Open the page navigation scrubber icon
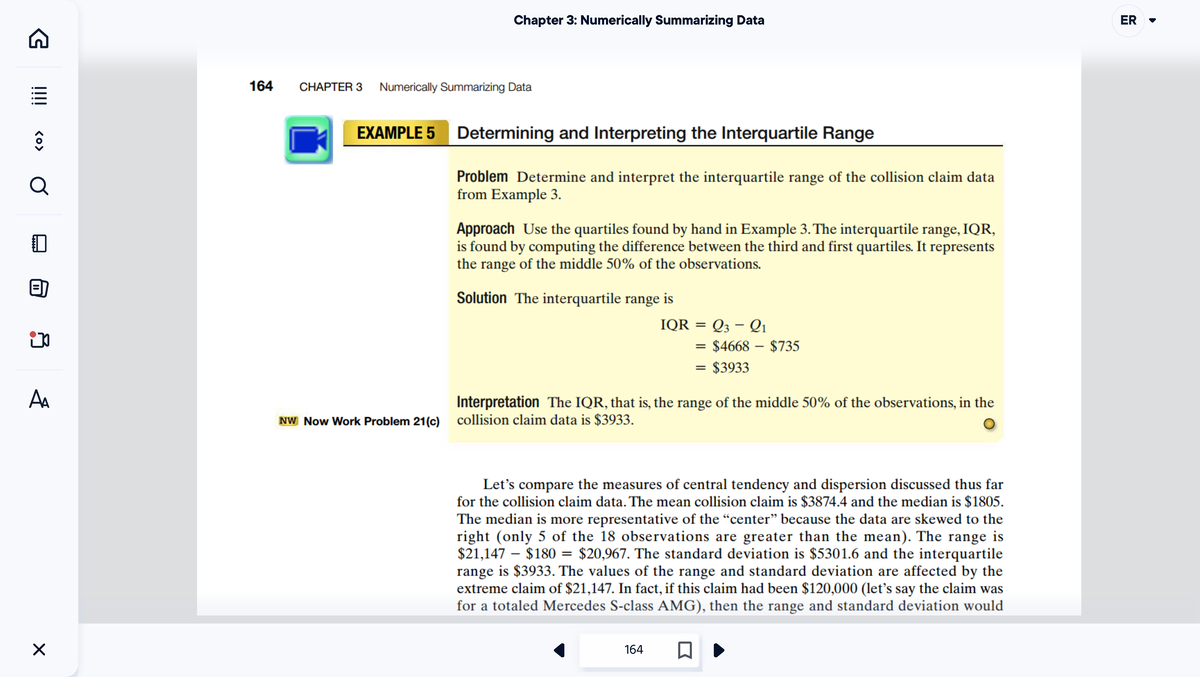Viewport: 1200px width, 677px height. click(x=38, y=140)
